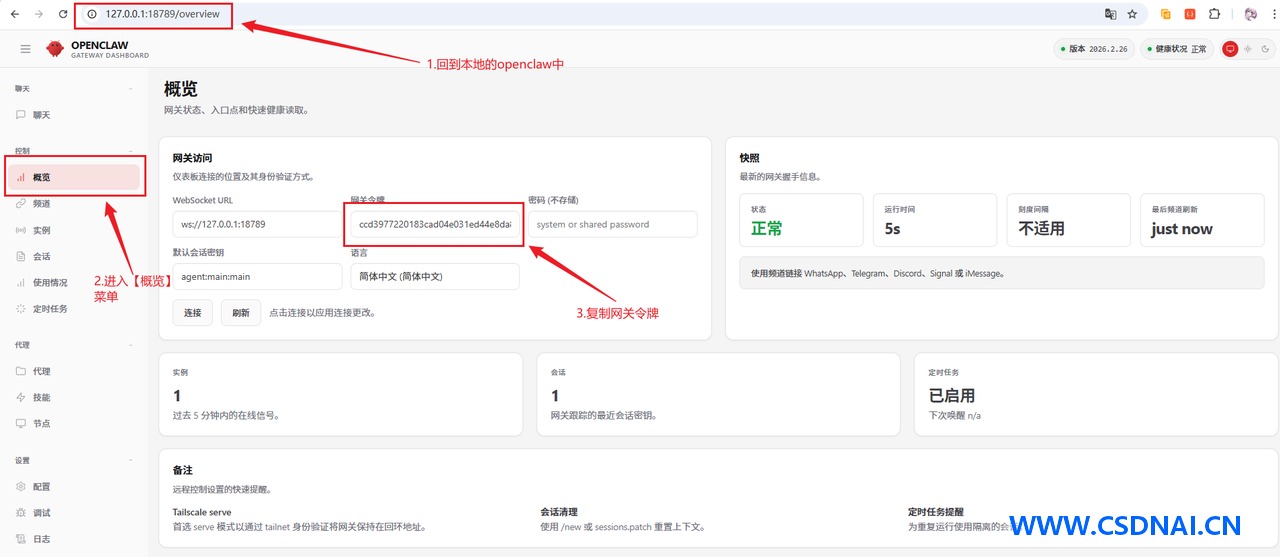Collapse the 聊天 sidebar section header
The height and width of the screenshot is (557, 1280).
pyautogui.click(x=75, y=89)
